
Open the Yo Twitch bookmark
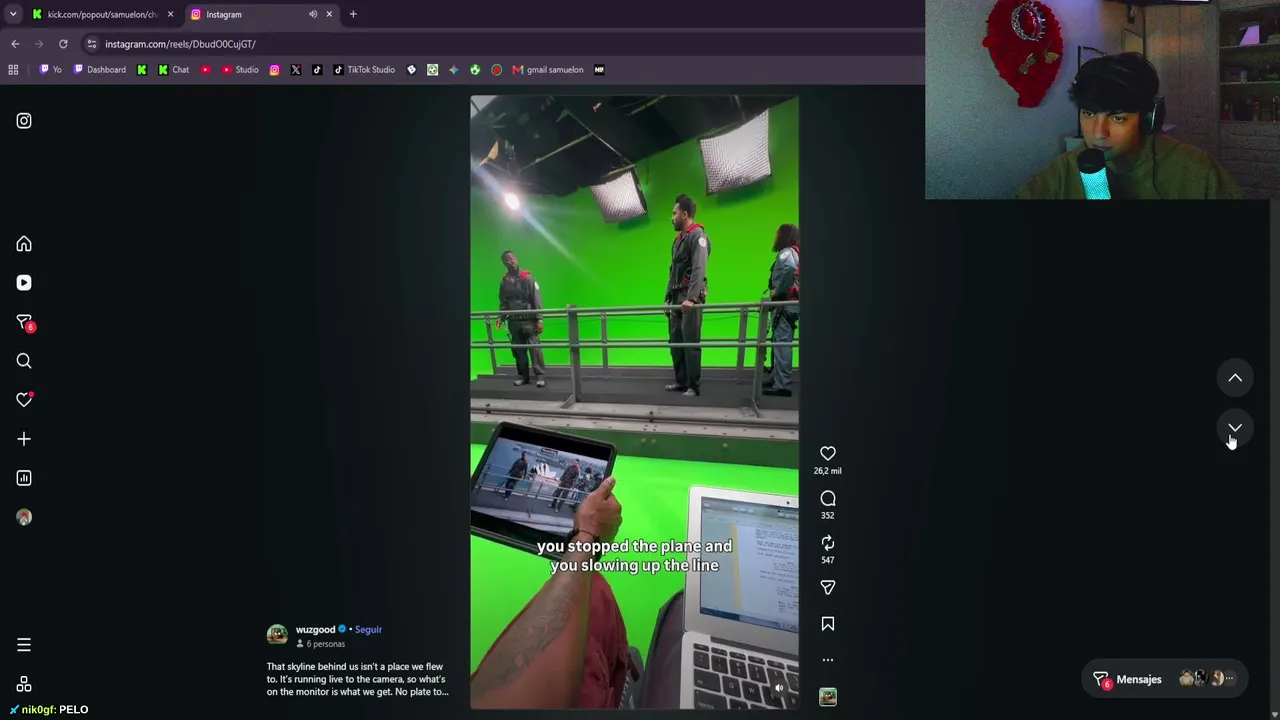pyautogui.click(x=50, y=70)
